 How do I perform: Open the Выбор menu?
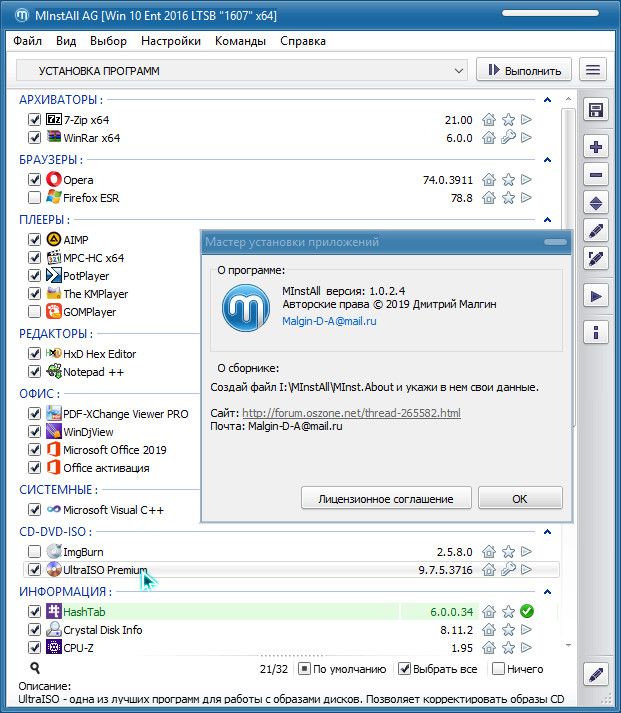pyautogui.click(x=108, y=41)
